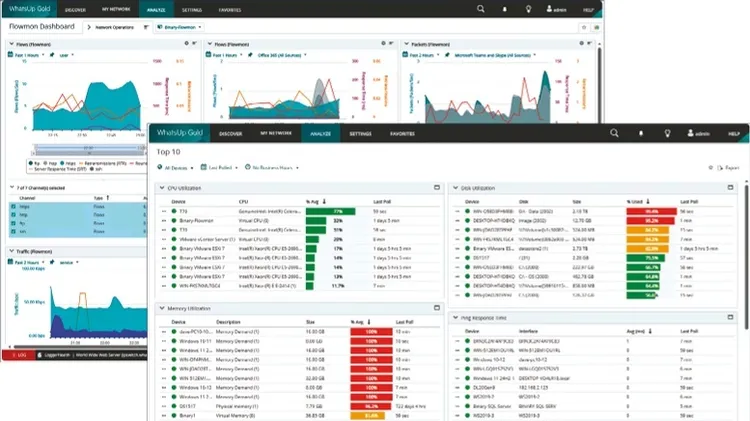Collapse the Traffic (Flowmon) panel
This screenshot has width=750, height=421.
pos(11,251)
